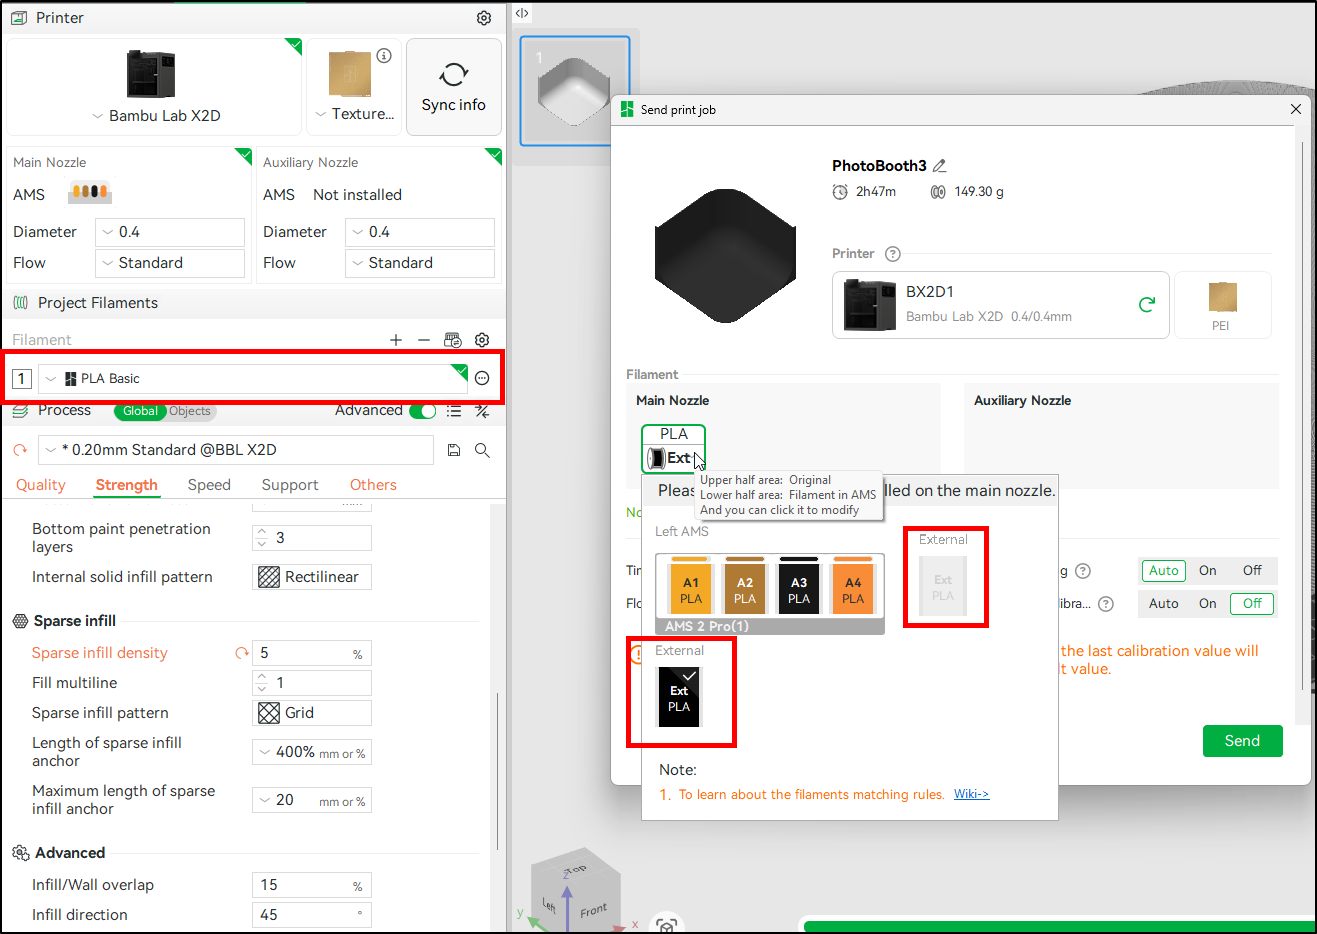Choose AMS slot A4 PLA orange
The width and height of the screenshot is (1317, 934).
[853, 585]
